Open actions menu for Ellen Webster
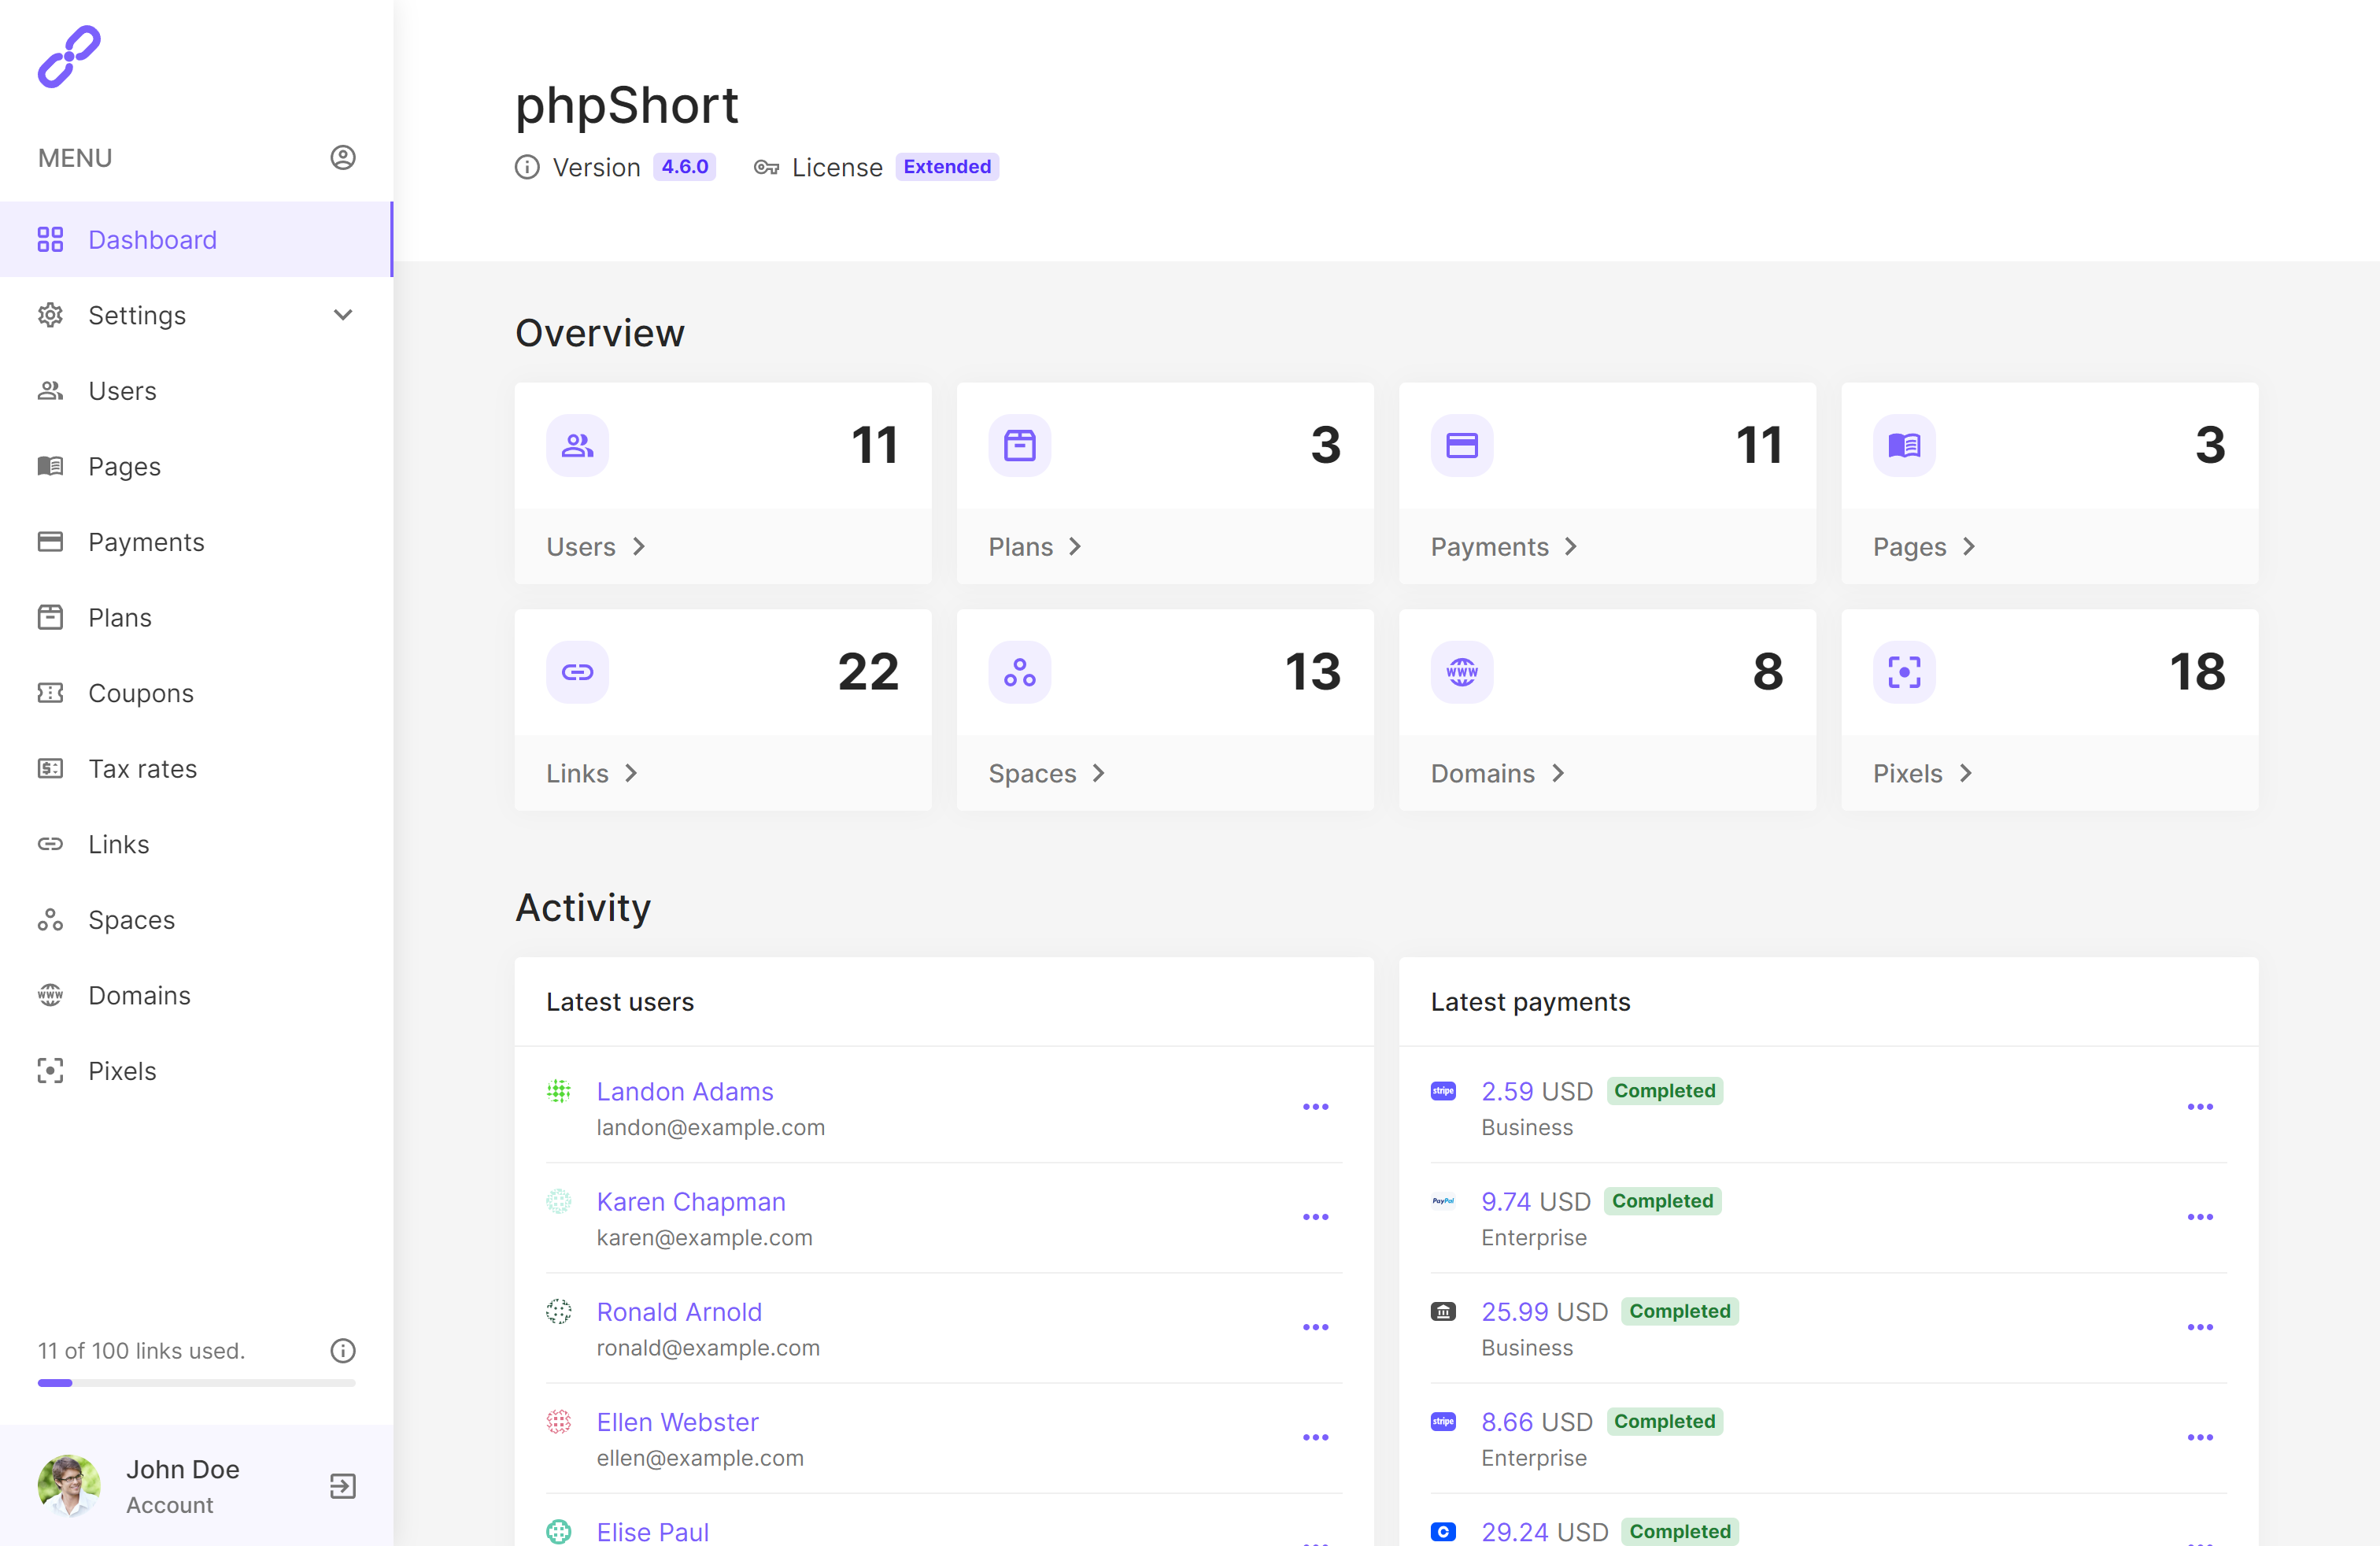Image resolution: width=2380 pixels, height=1546 pixels. pyautogui.click(x=1316, y=1437)
